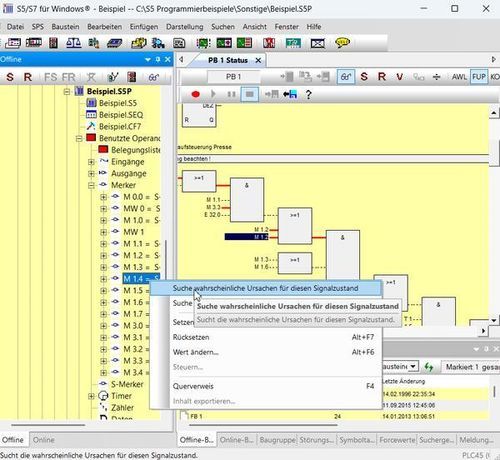
Task: Expand the Eingänge tree node
Action: pos(91,162)
